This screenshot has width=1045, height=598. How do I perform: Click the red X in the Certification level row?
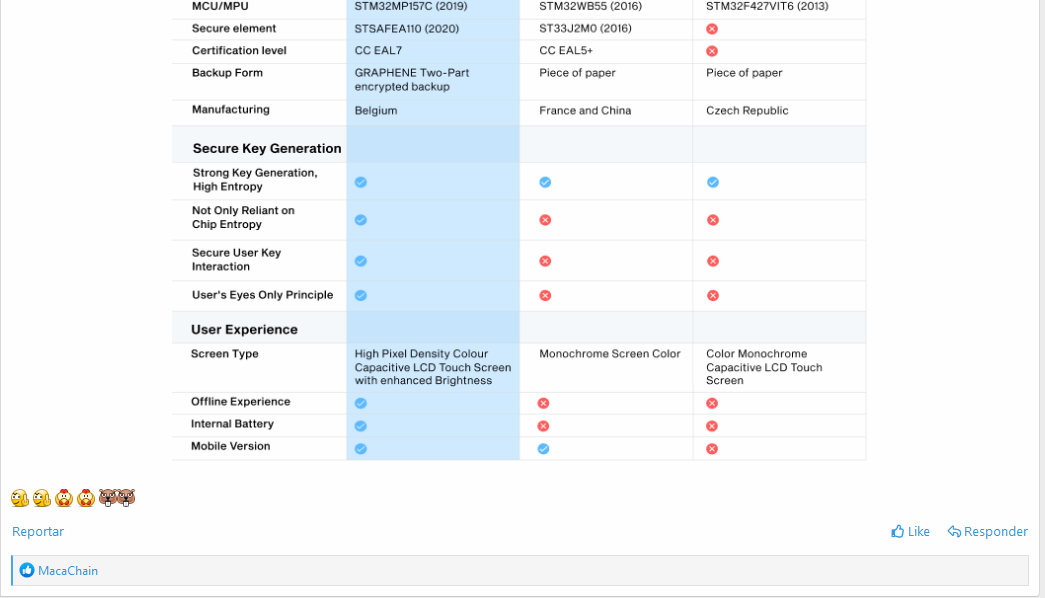click(x=712, y=51)
